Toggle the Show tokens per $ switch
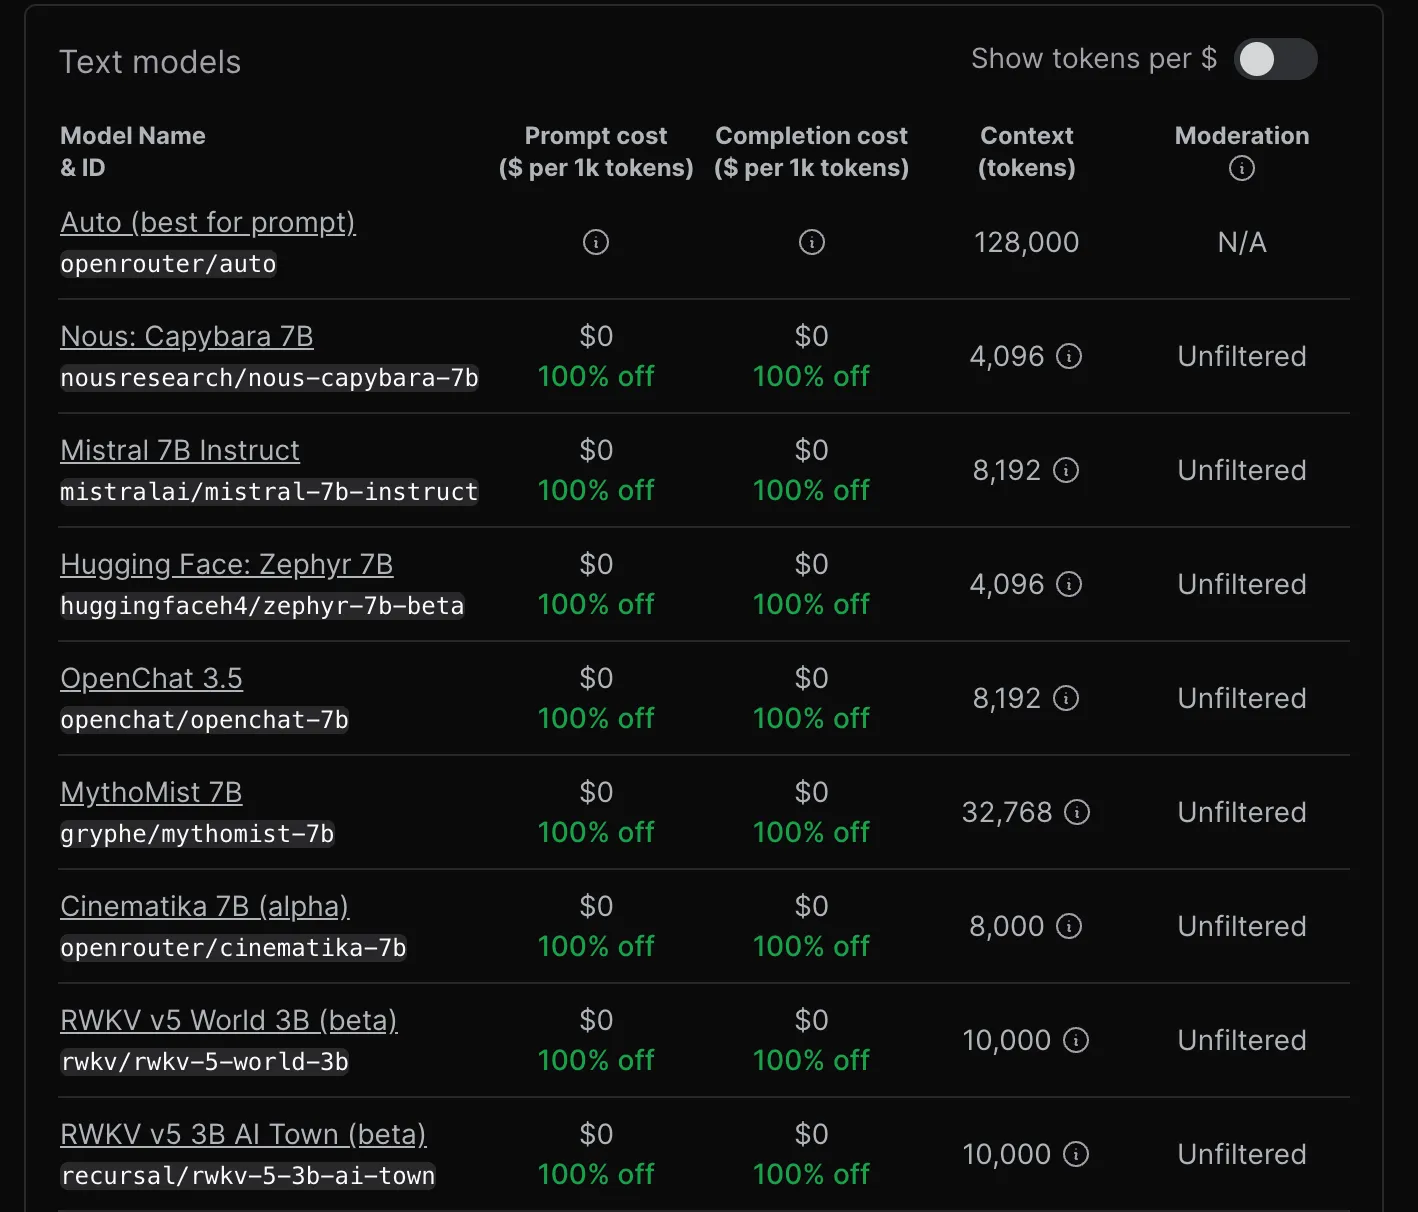 [1275, 59]
